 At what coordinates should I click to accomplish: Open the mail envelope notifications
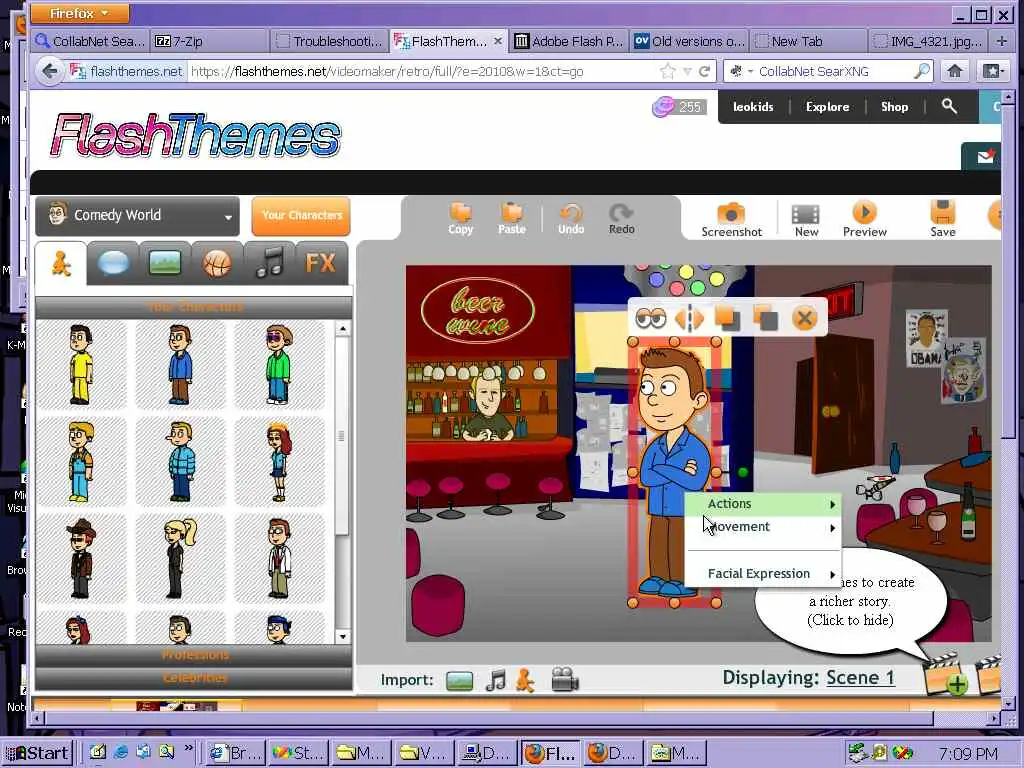coord(985,157)
